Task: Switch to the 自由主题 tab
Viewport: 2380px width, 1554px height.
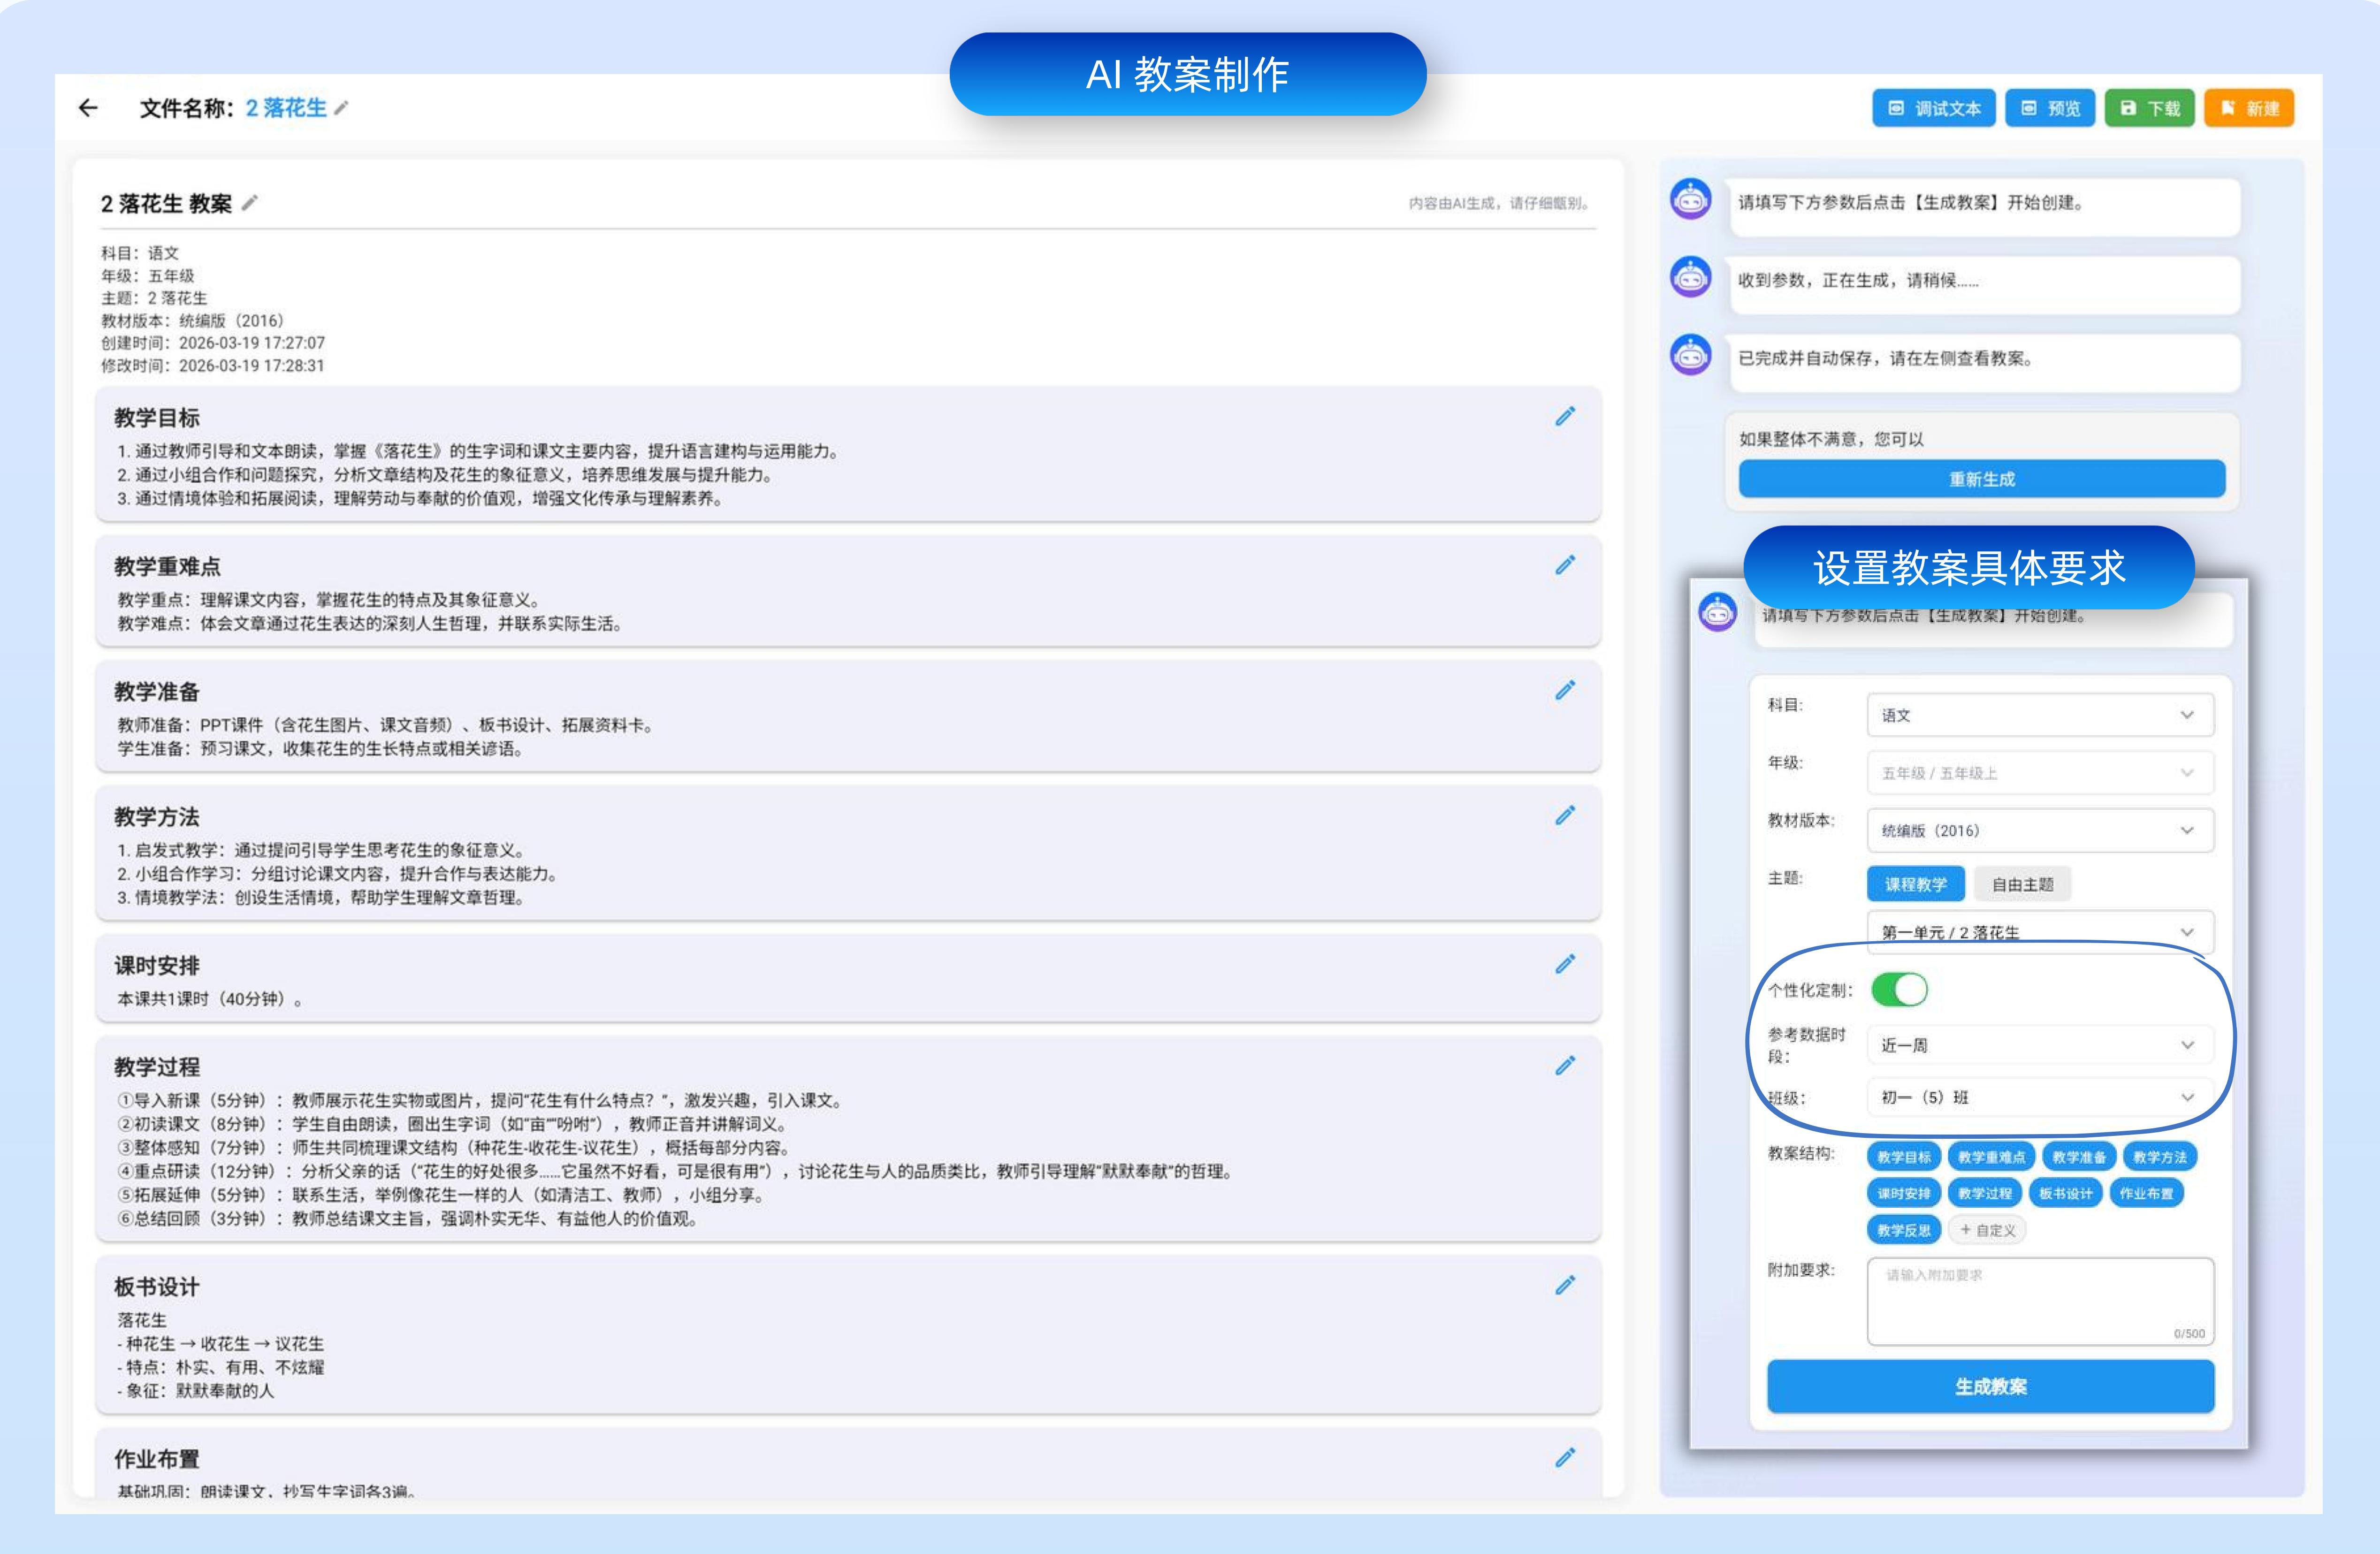Action: click(2022, 883)
